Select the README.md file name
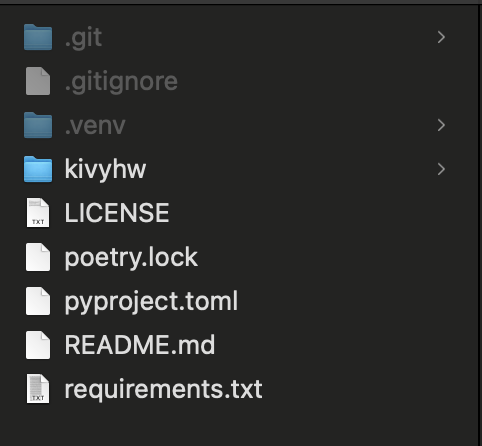The height and width of the screenshot is (446, 482). [x=140, y=345]
